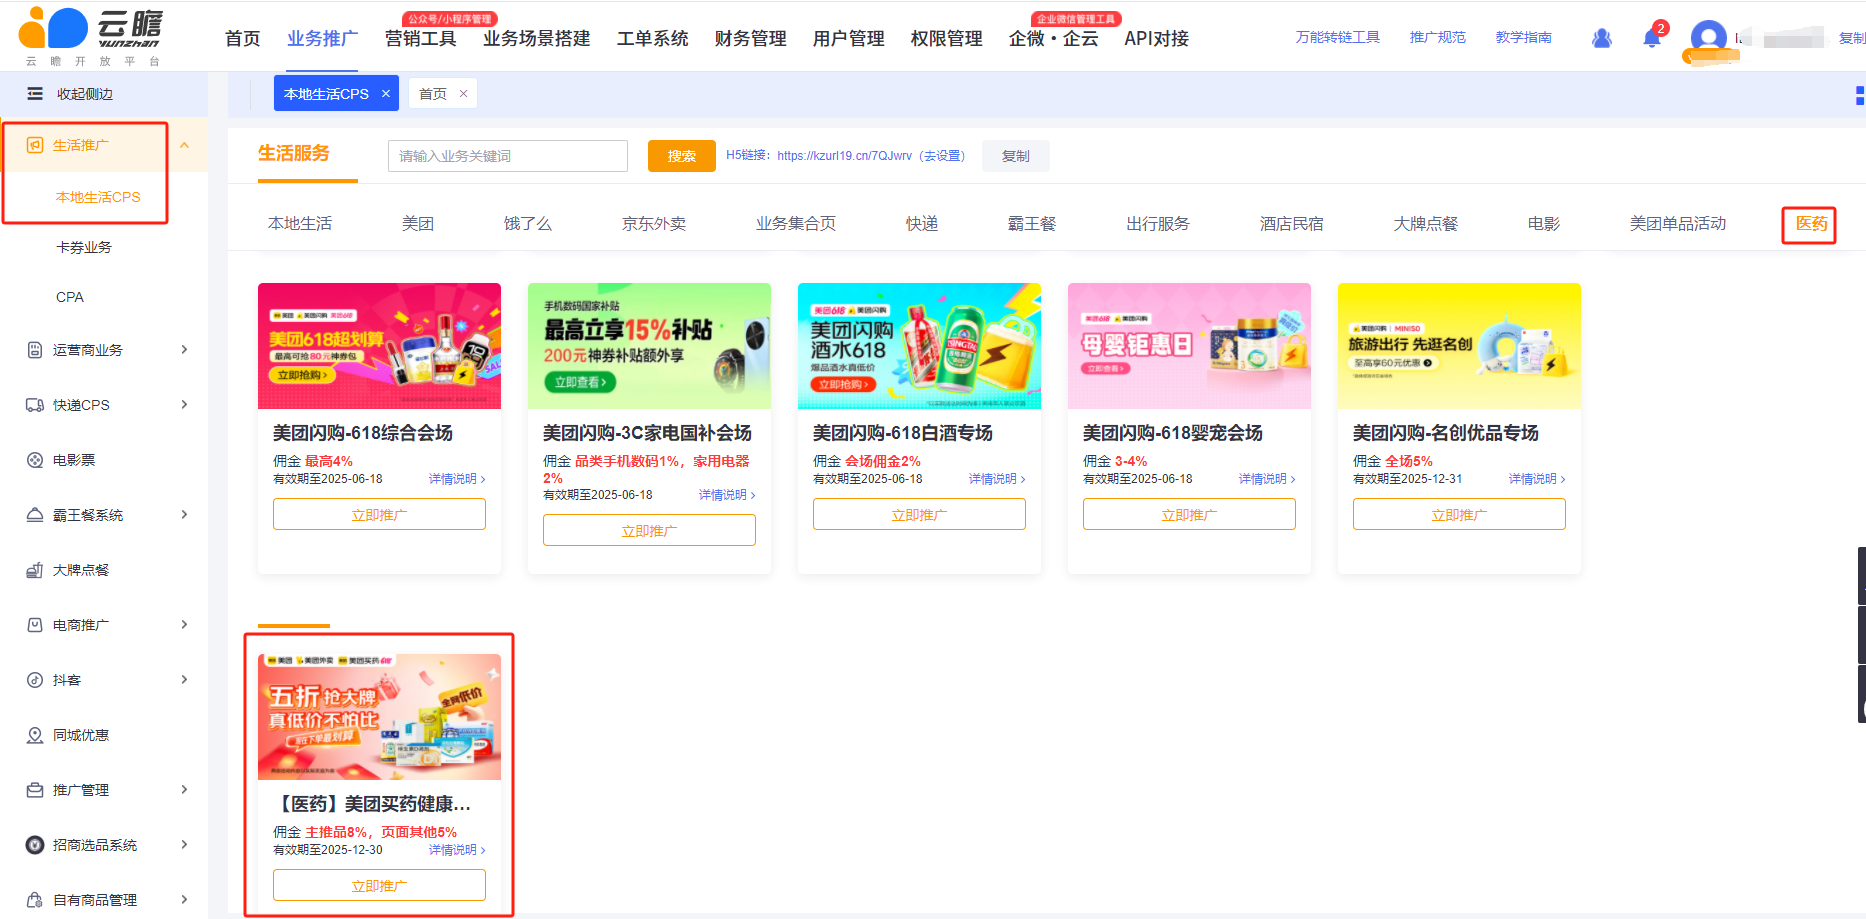Open the API对接 top menu
This screenshot has height=919, width=1866.
click(x=1157, y=38)
